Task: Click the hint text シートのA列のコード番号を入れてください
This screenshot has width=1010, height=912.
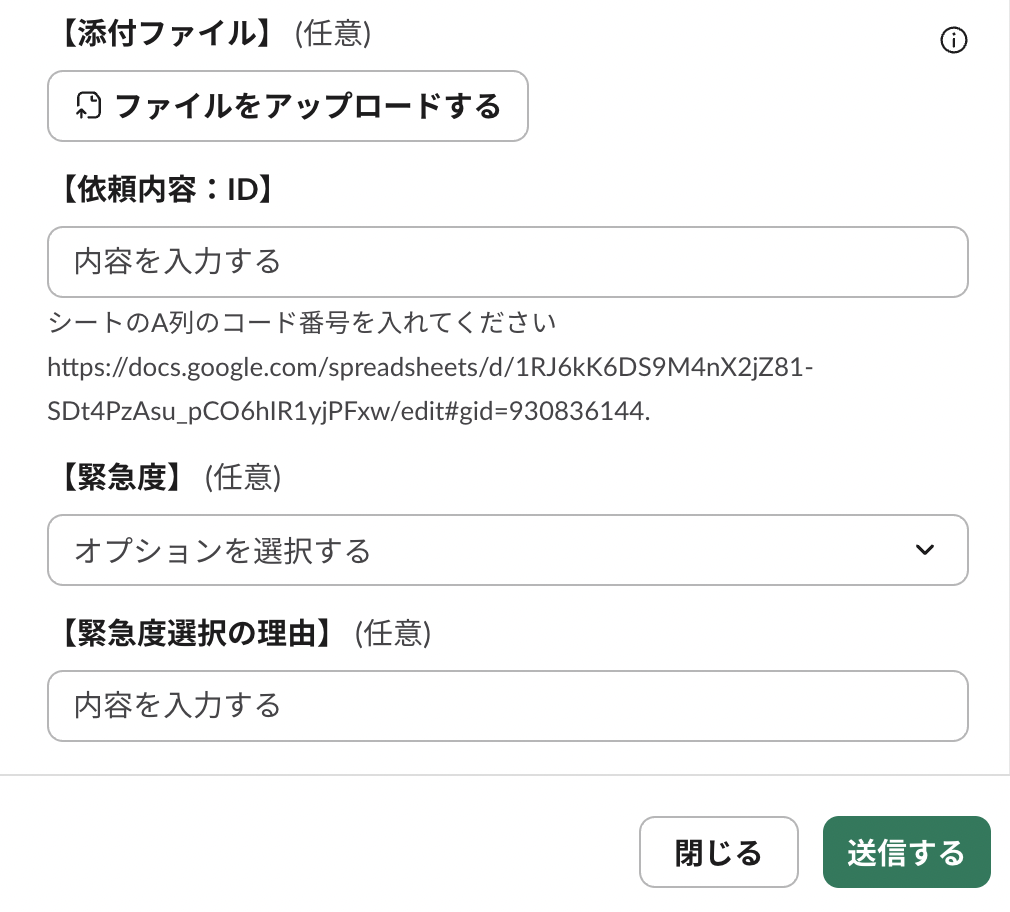Action: 301,324
